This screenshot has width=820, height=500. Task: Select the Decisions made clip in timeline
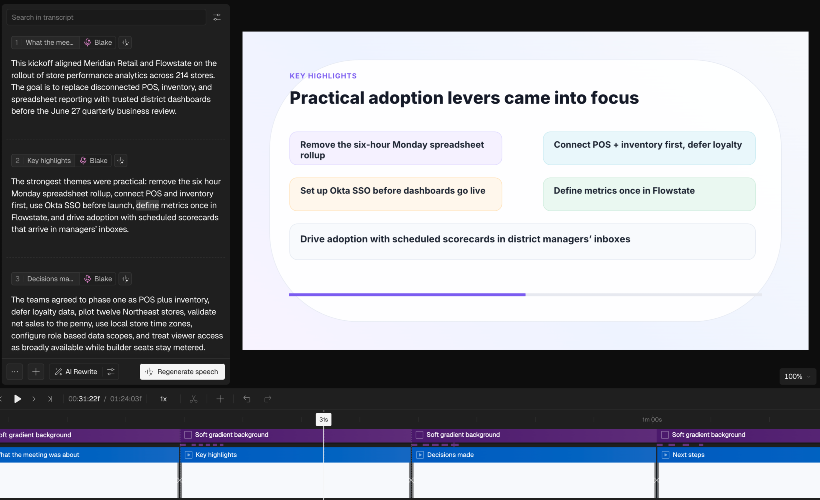point(534,455)
